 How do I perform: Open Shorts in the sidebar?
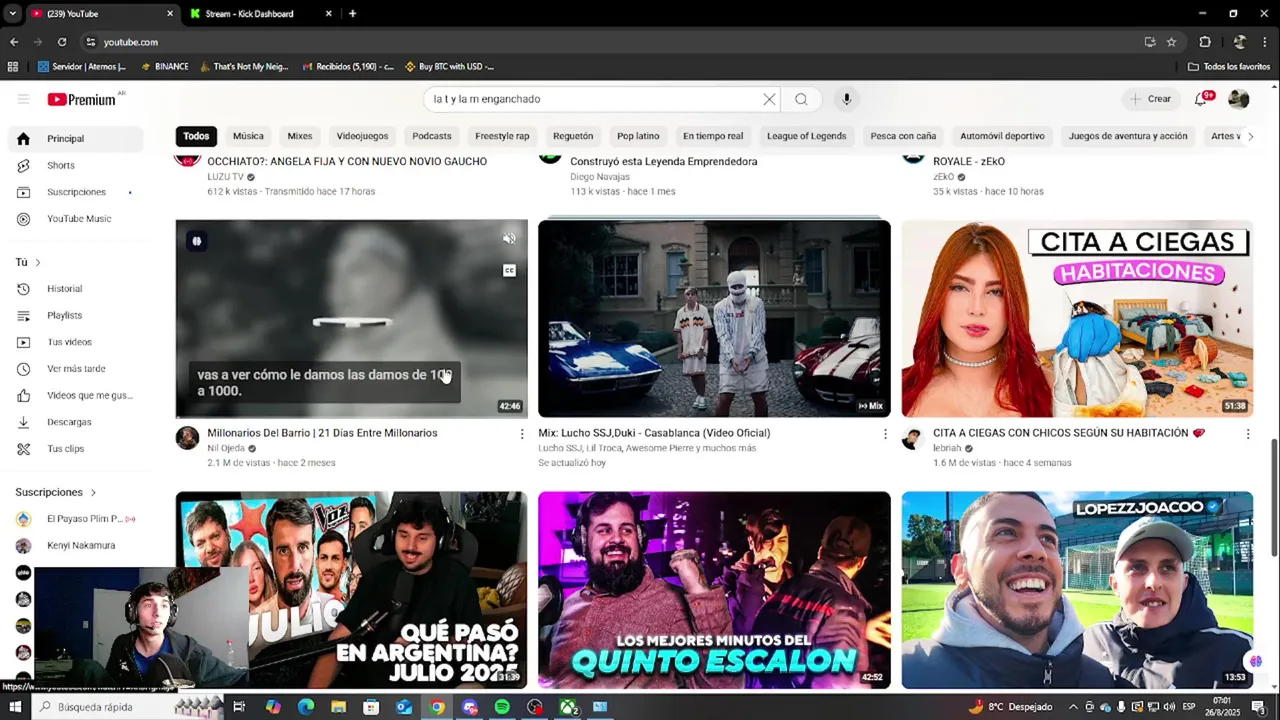pos(76,165)
